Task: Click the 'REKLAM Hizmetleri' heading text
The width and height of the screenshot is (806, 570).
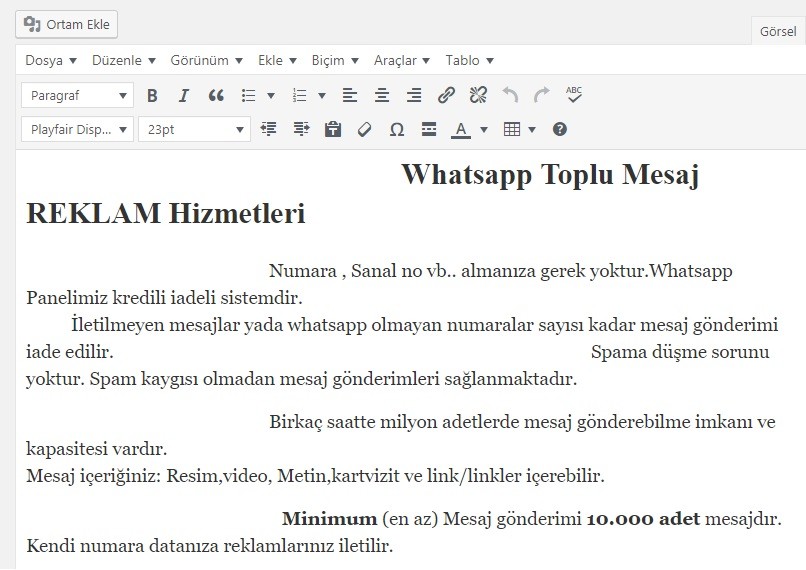Action: [x=166, y=213]
